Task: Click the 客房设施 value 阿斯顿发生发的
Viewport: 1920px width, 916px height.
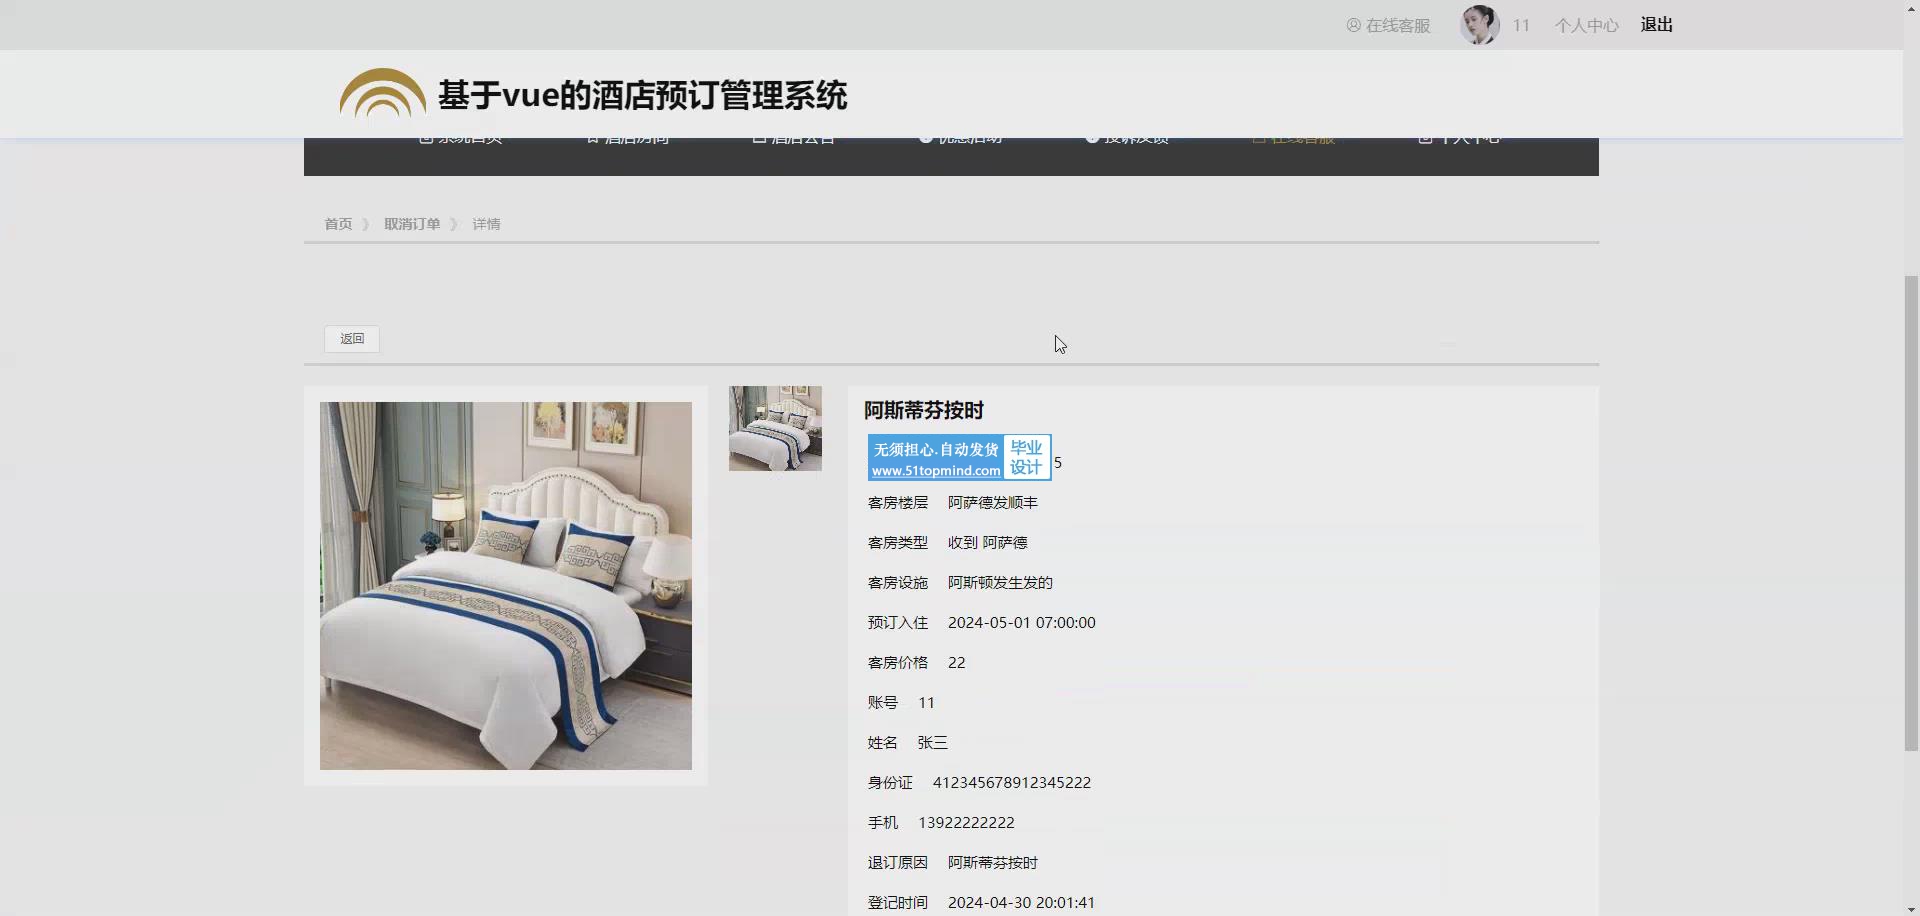Action: [1000, 583]
